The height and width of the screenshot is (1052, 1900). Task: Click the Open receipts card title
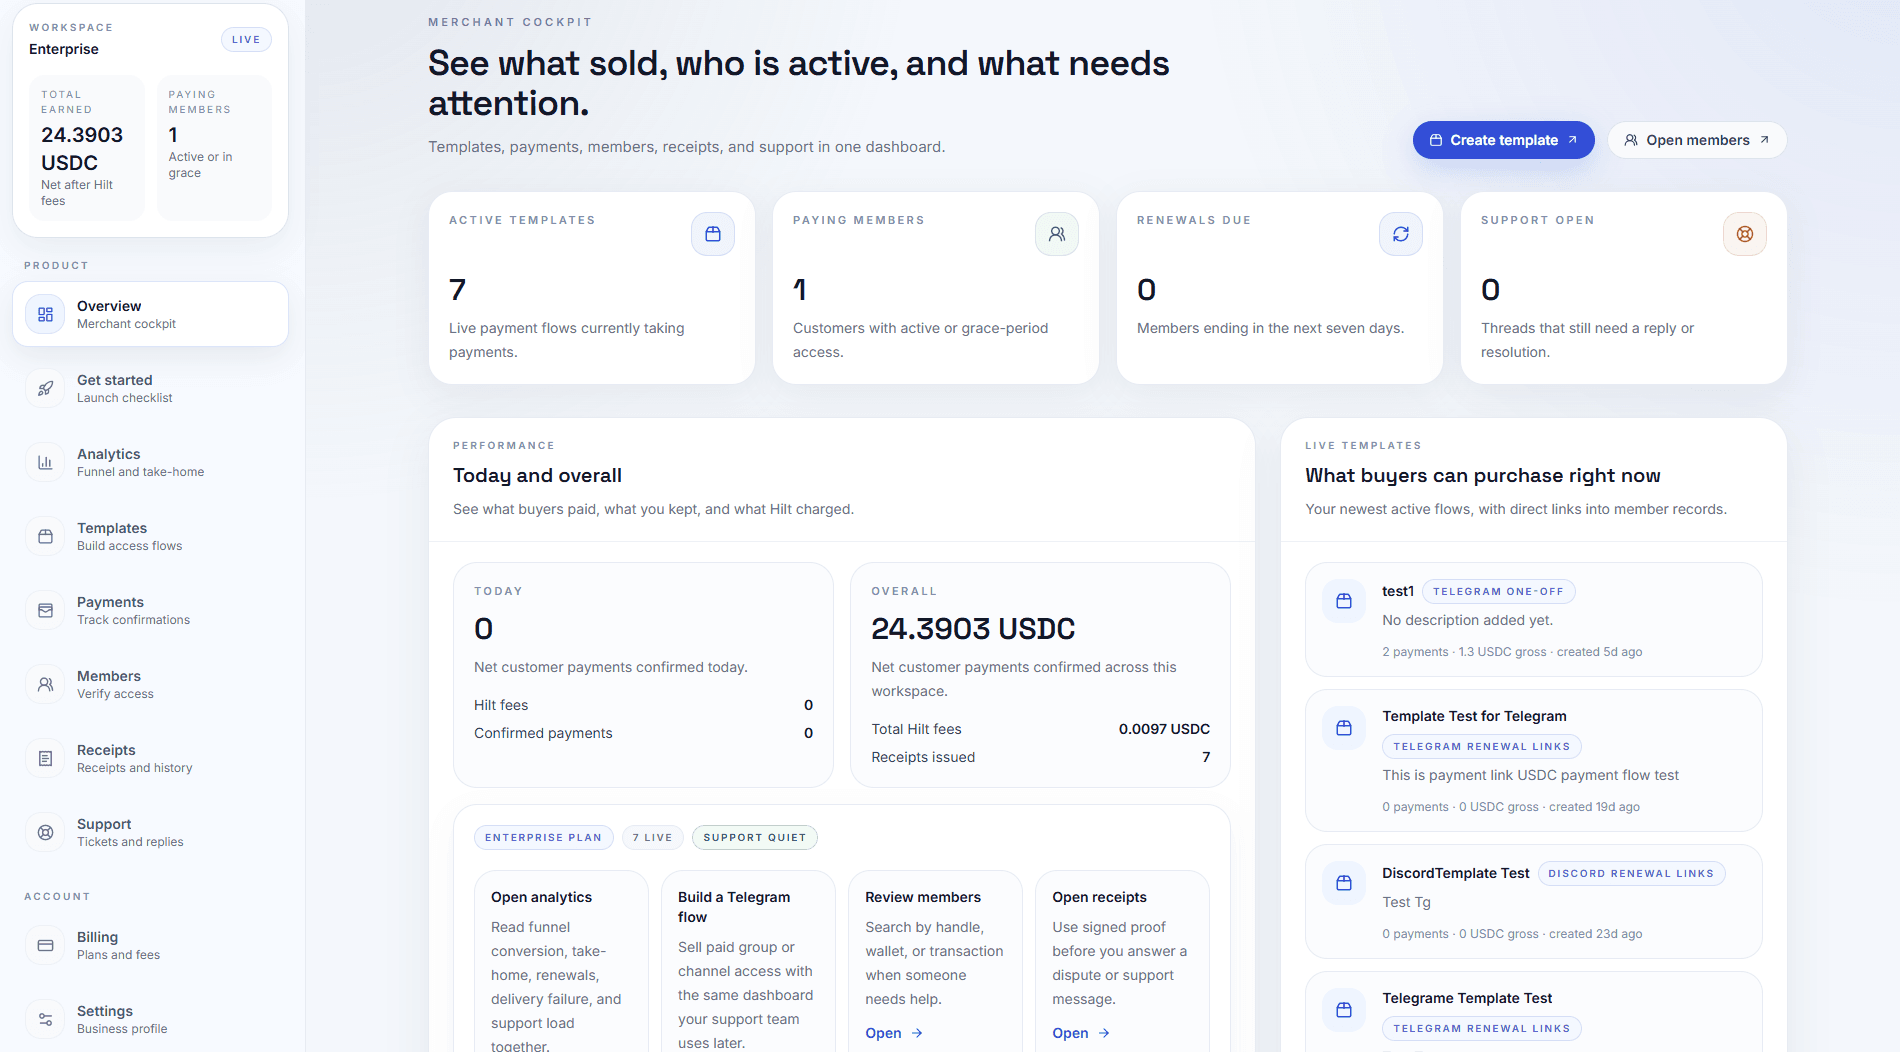[1099, 897]
